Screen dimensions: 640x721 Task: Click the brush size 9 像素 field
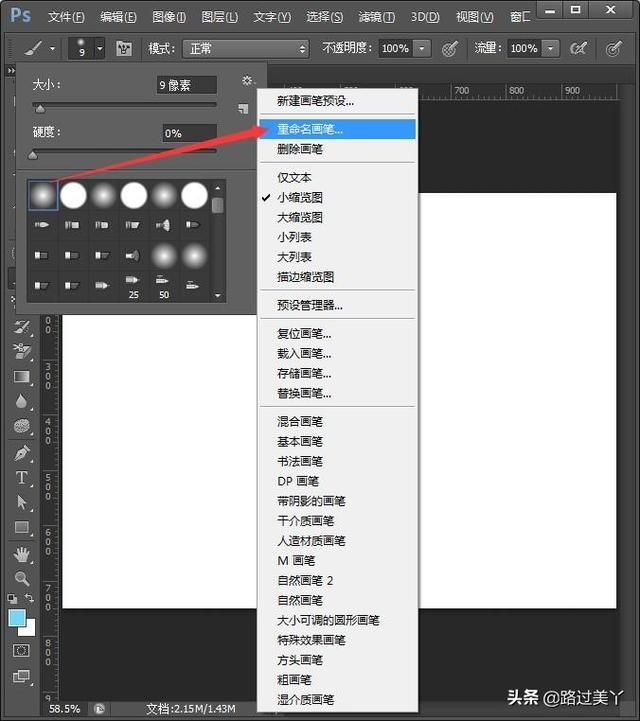click(187, 85)
